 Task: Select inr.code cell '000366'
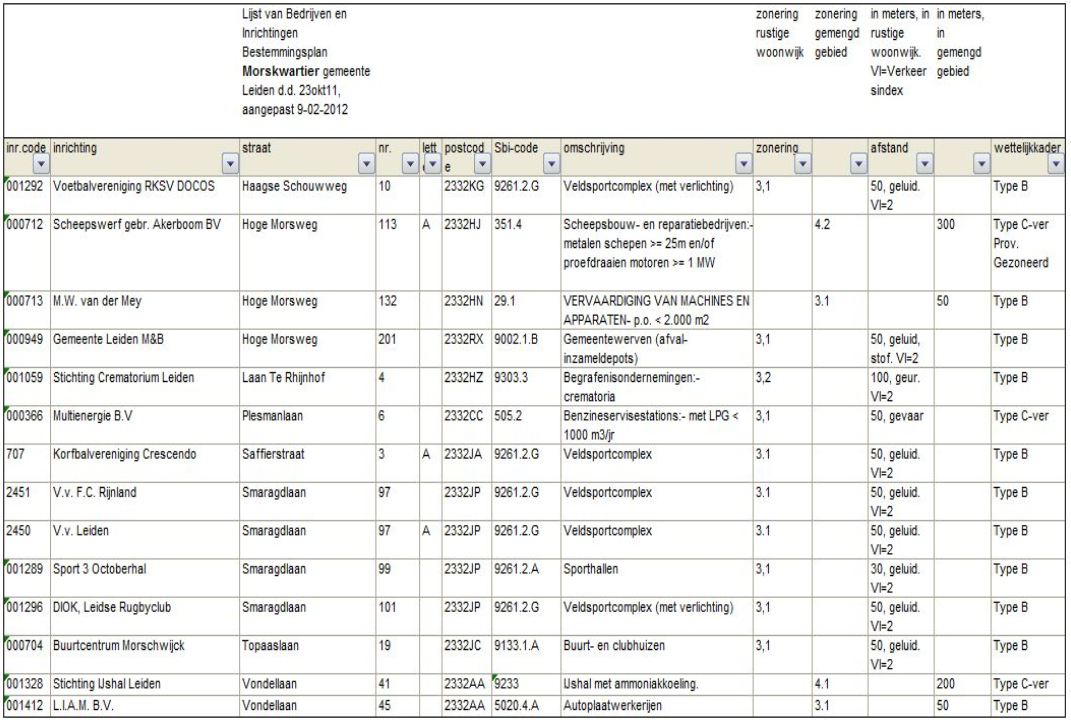[x=27, y=424]
